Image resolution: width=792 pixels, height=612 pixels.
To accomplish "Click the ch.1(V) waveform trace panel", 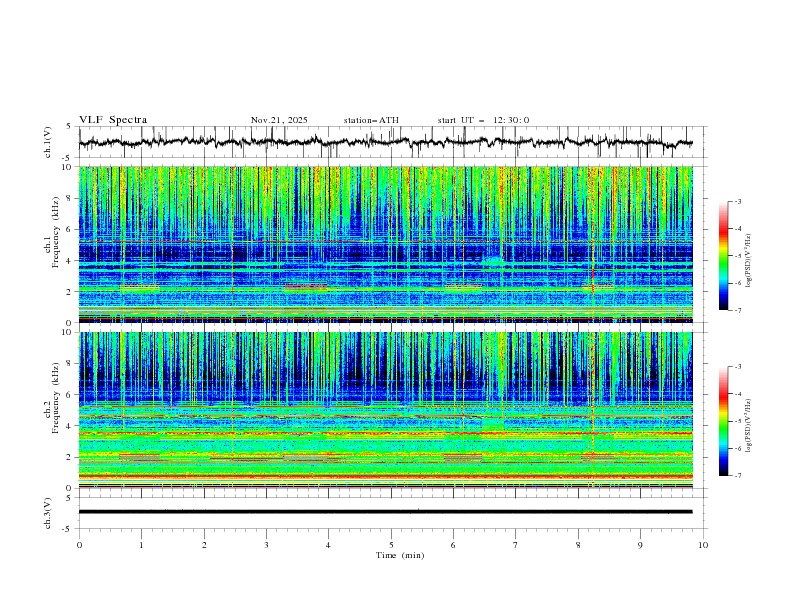I will click(390, 143).
